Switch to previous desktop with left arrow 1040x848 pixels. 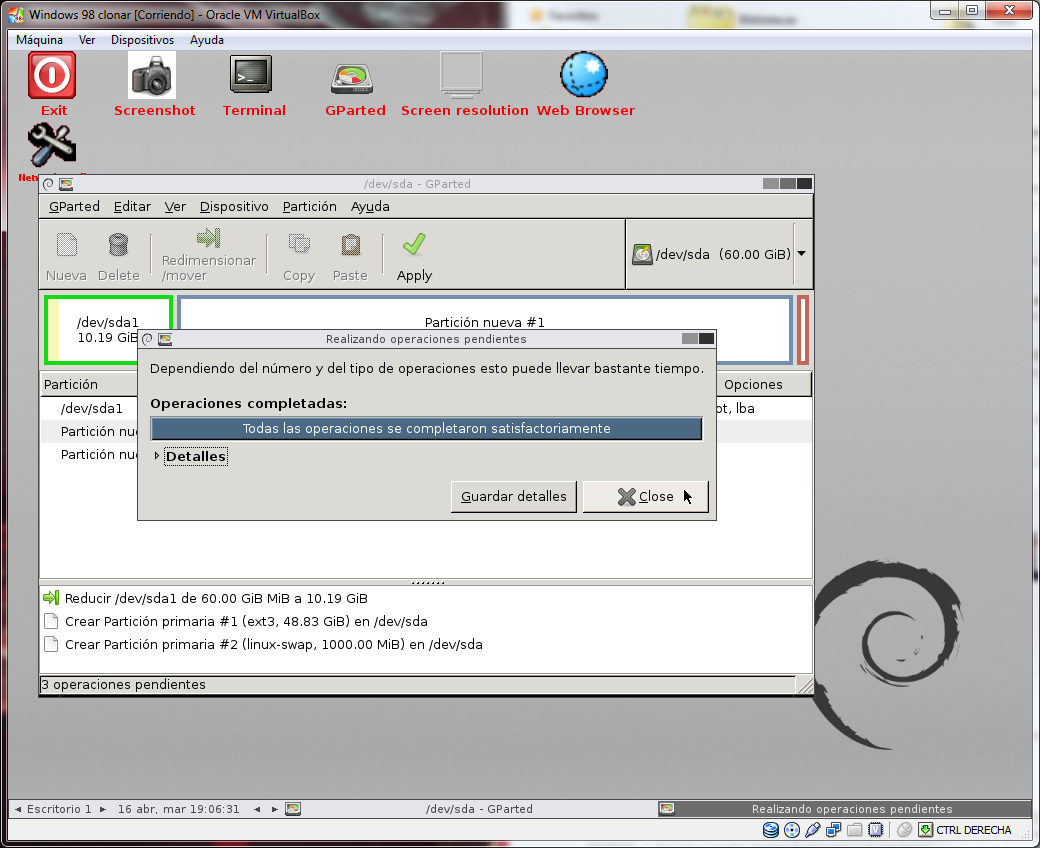(x=18, y=809)
